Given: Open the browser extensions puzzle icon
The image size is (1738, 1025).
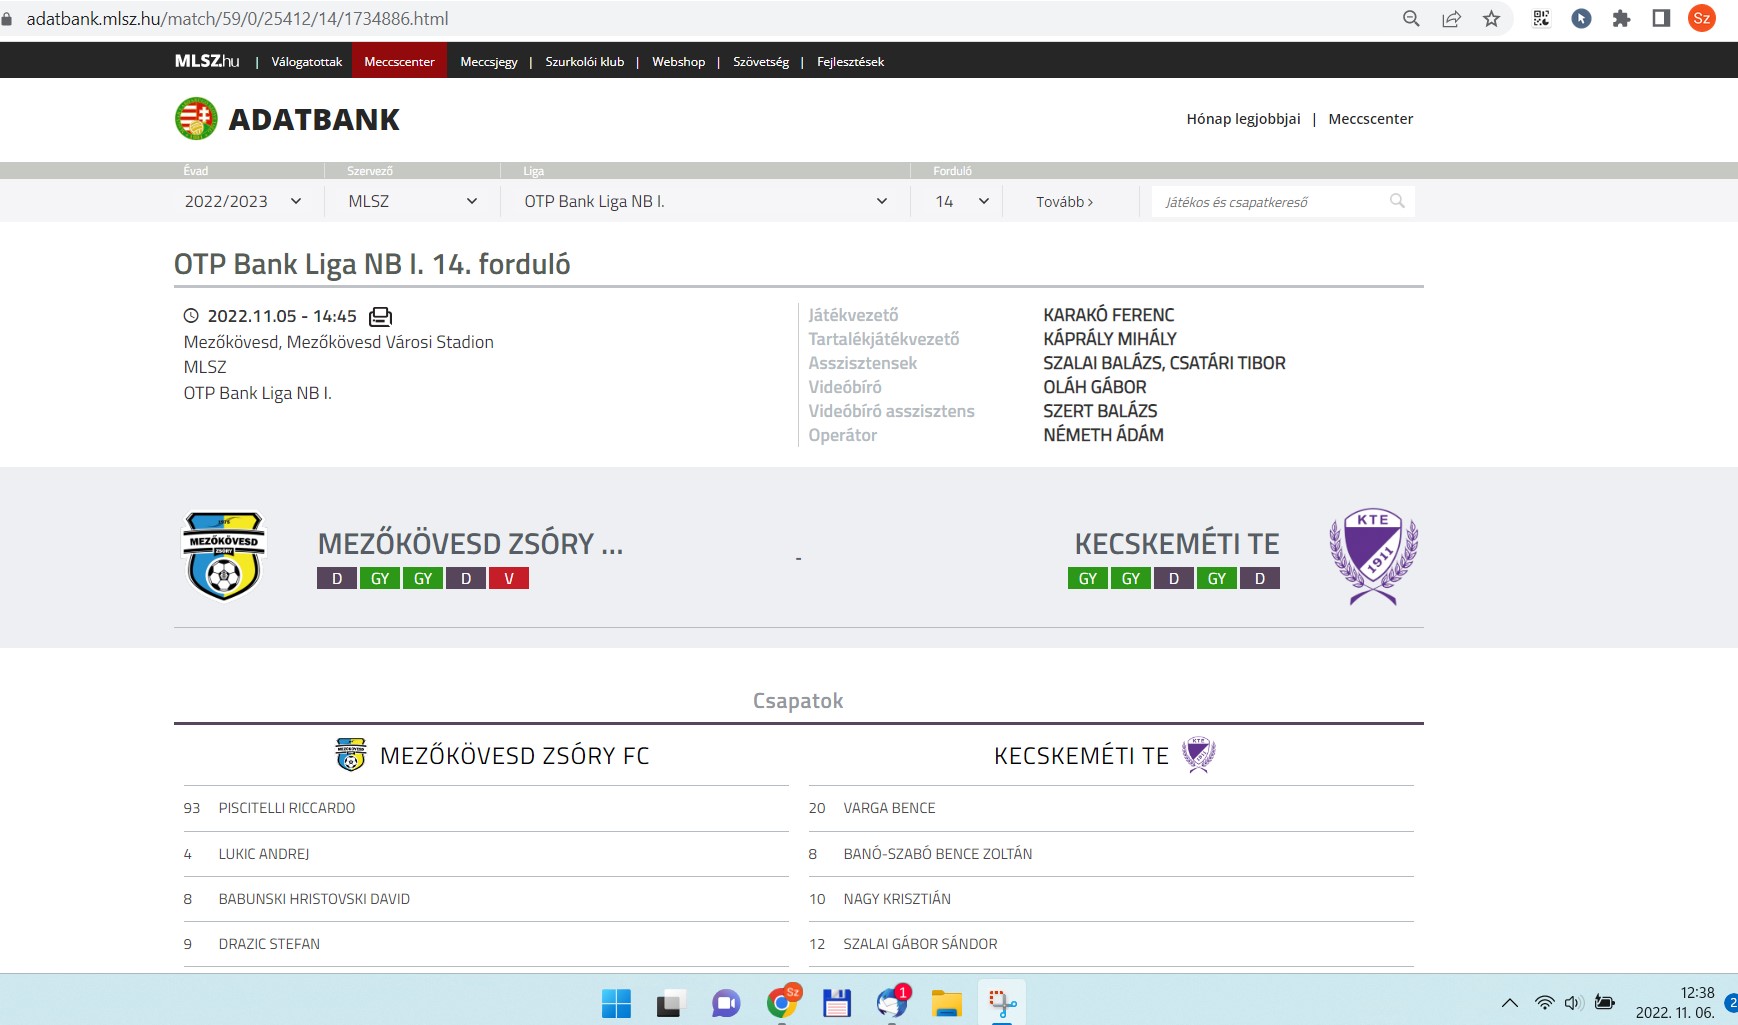Looking at the screenshot, I should click(x=1621, y=18).
